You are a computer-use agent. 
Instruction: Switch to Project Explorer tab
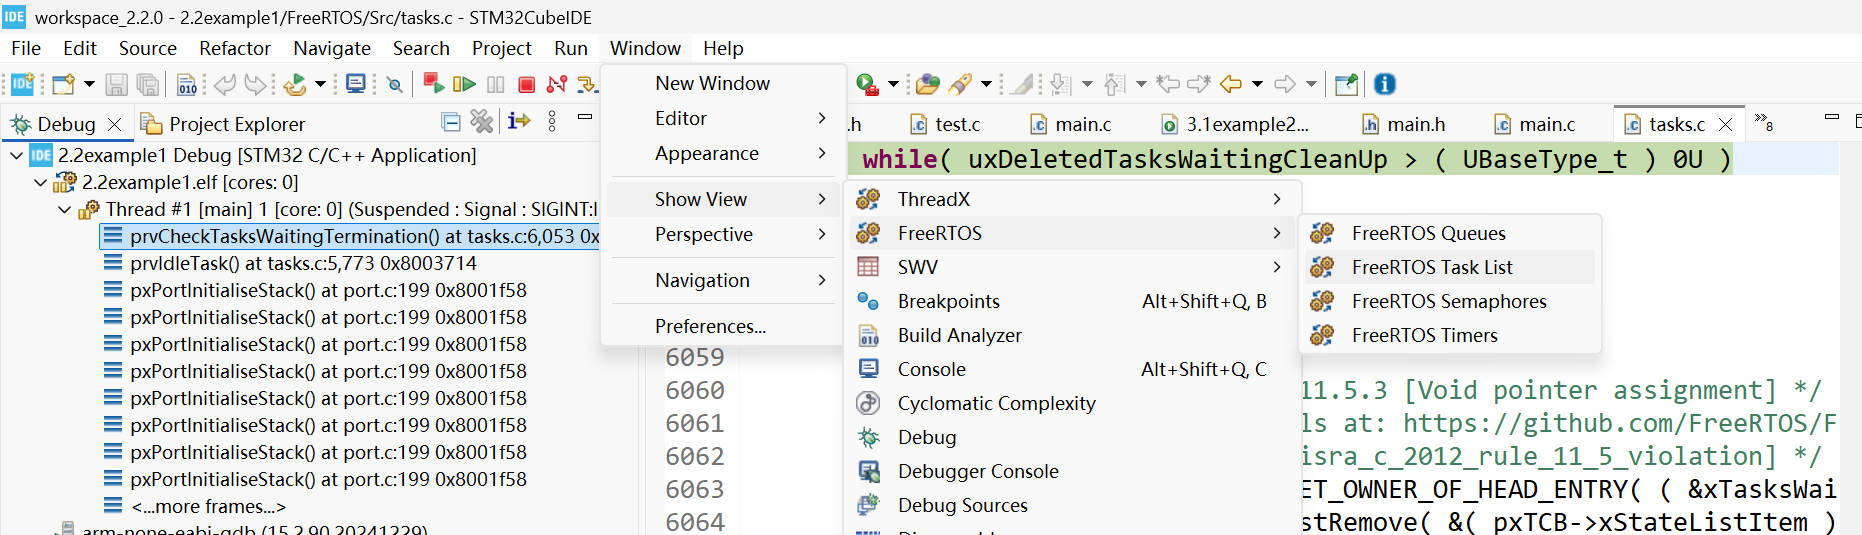(222, 124)
